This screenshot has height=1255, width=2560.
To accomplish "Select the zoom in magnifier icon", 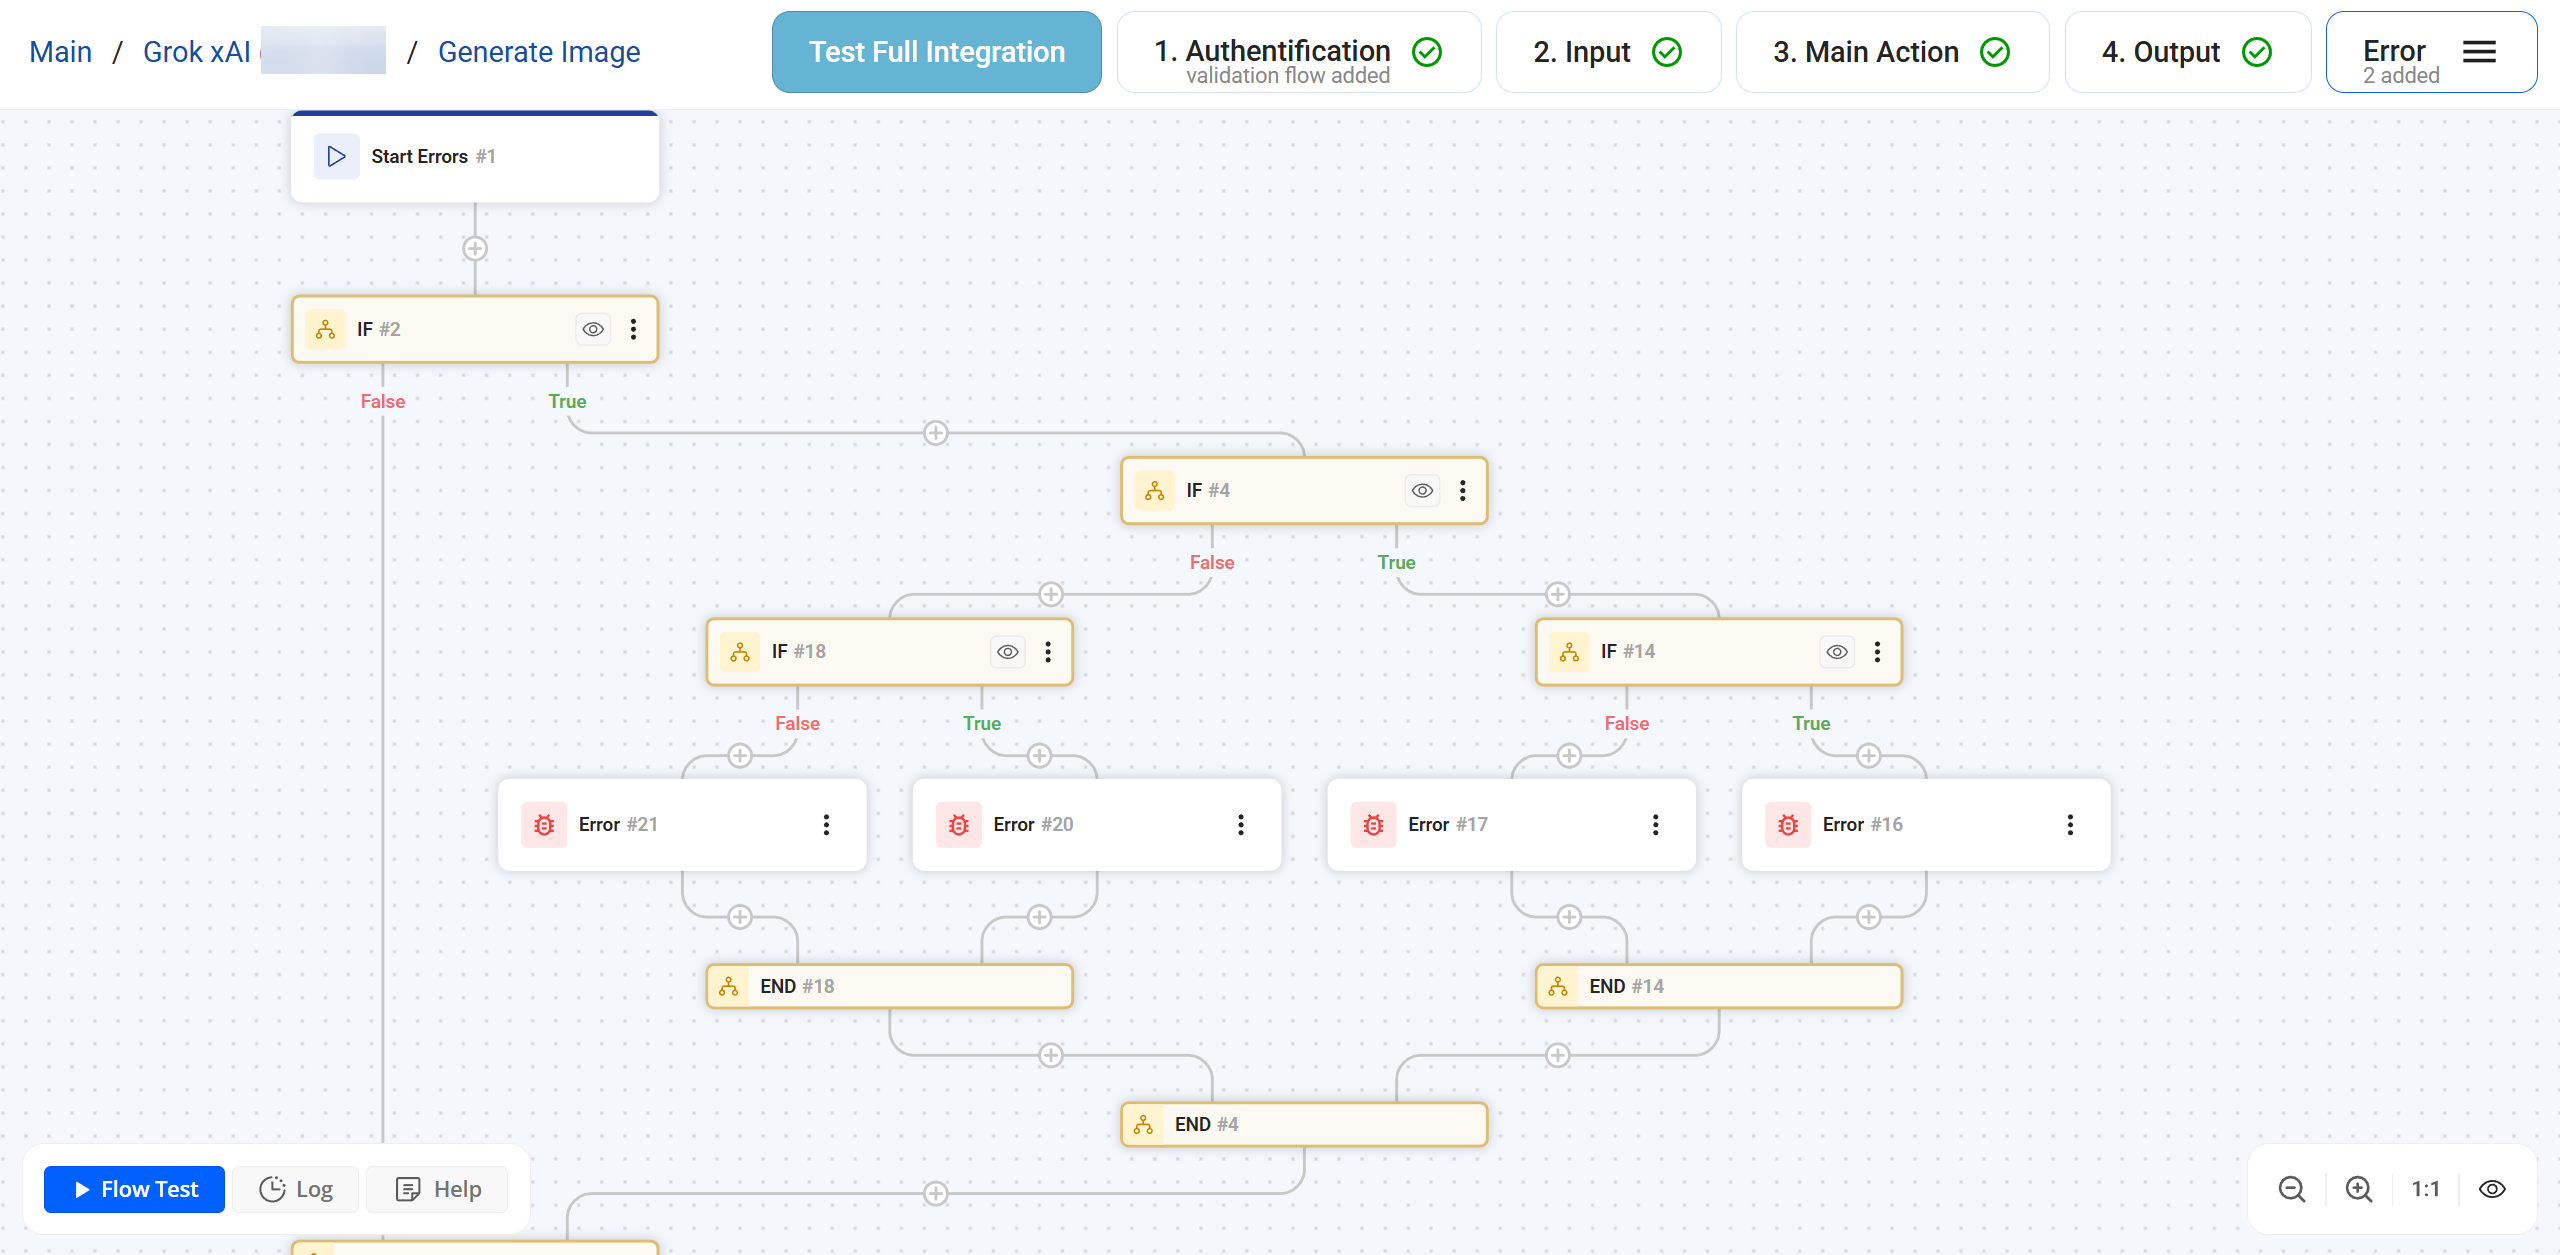I will (x=2359, y=1189).
